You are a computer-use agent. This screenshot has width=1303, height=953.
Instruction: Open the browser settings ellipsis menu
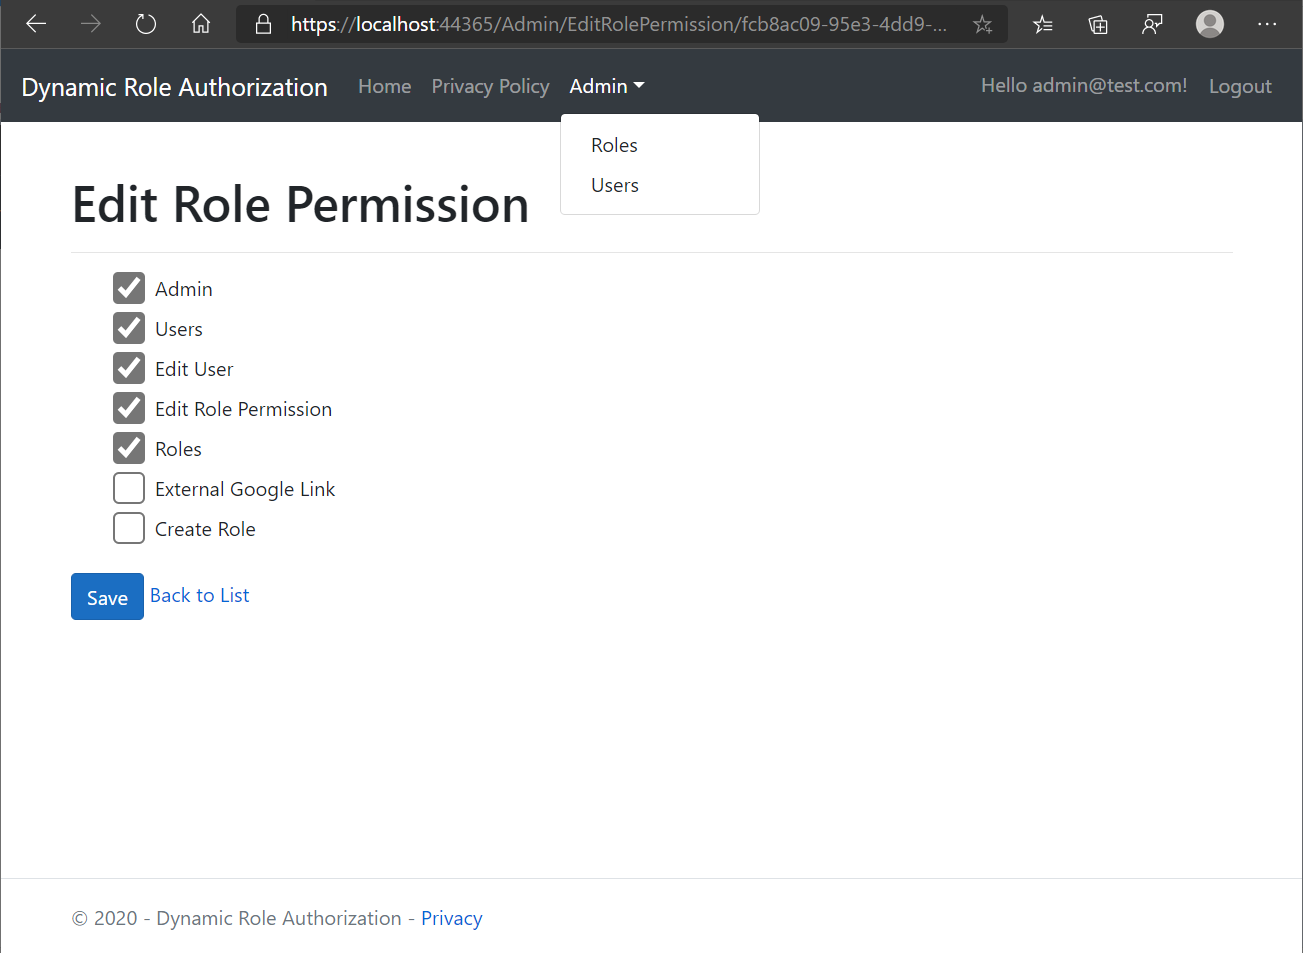click(x=1267, y=24)
